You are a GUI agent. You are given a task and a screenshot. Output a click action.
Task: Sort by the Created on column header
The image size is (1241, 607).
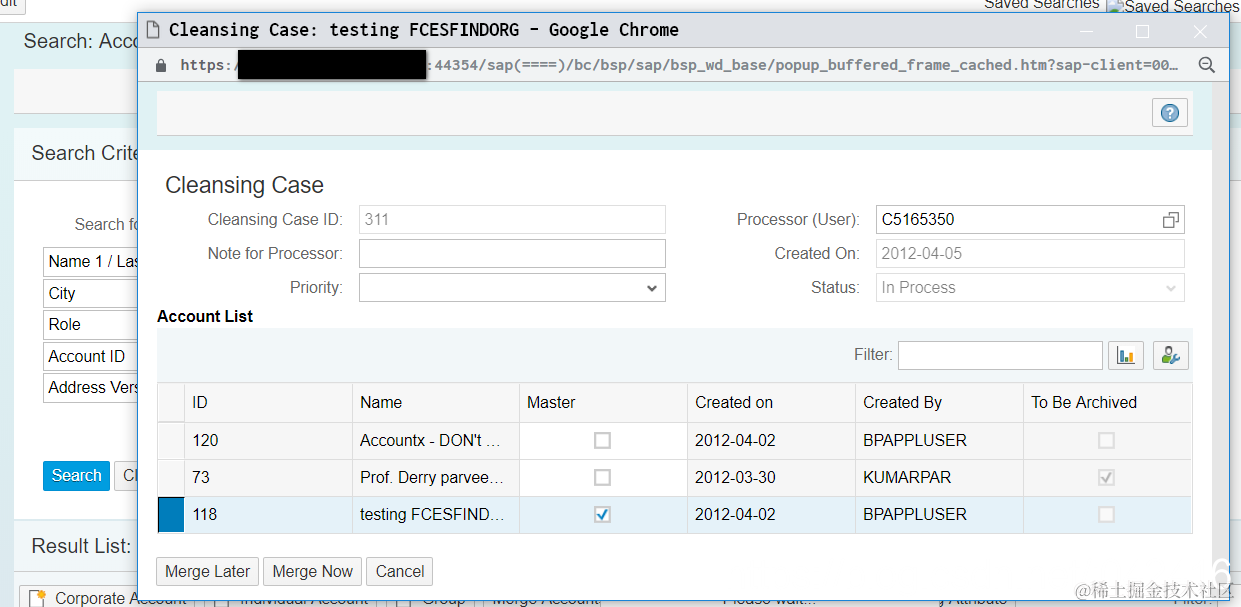(x=772, y=402)
